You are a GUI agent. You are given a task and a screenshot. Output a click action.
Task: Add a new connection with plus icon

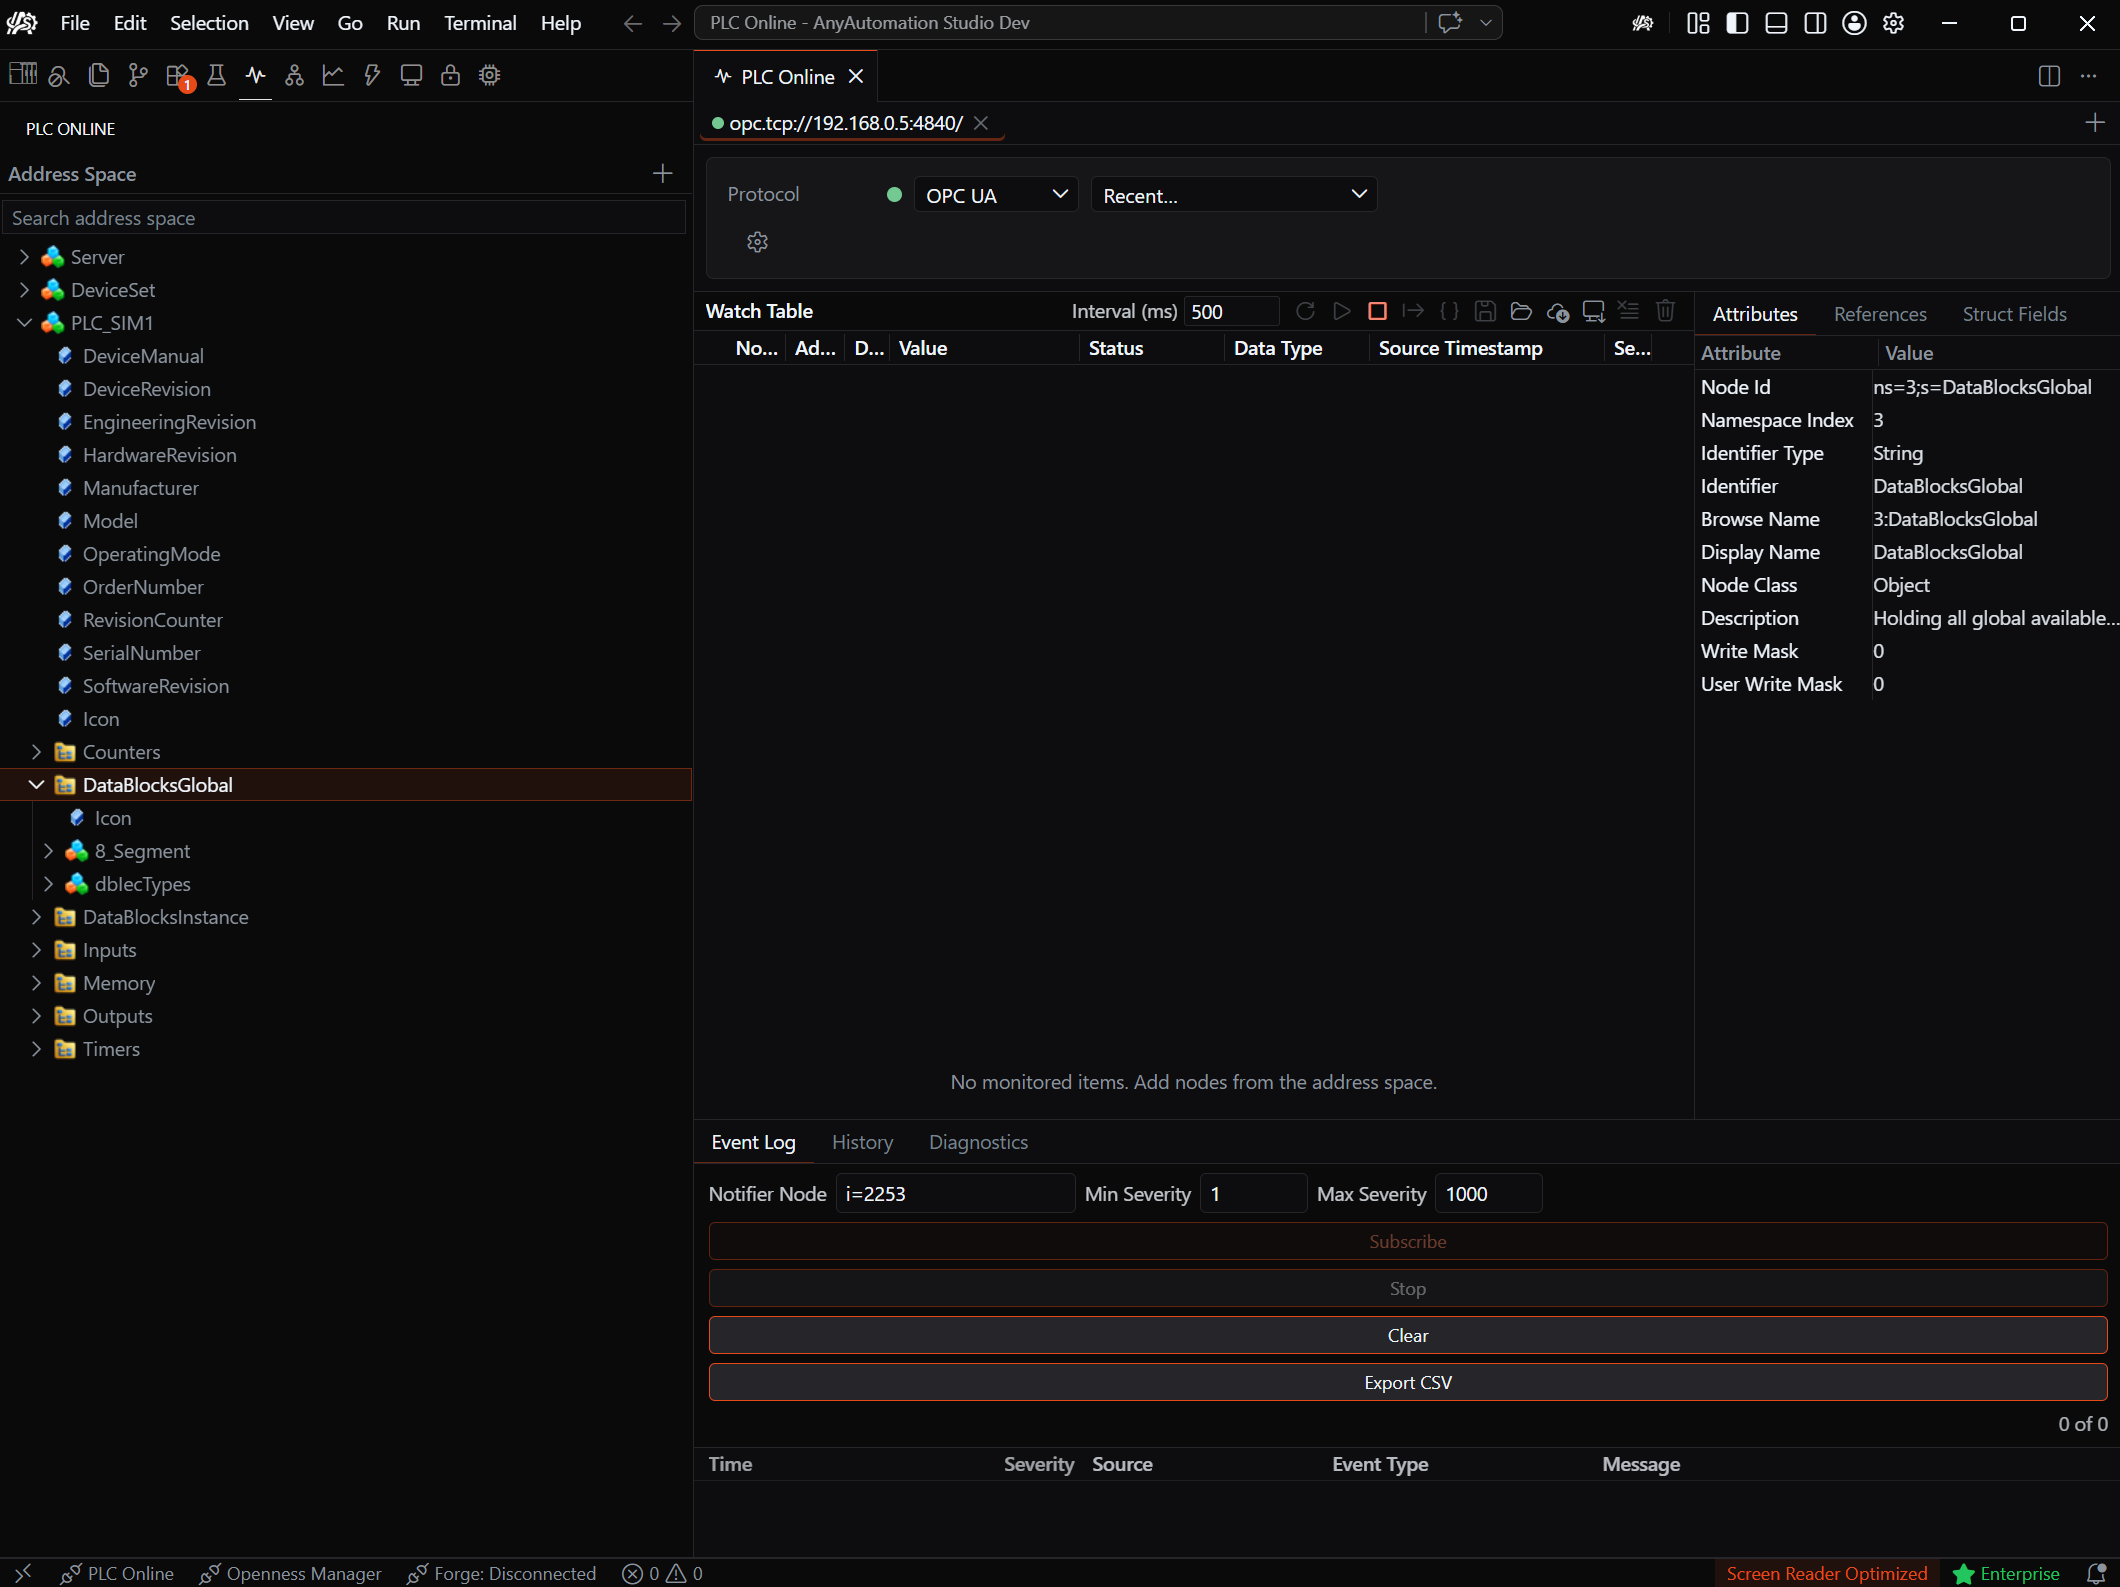2094,123
